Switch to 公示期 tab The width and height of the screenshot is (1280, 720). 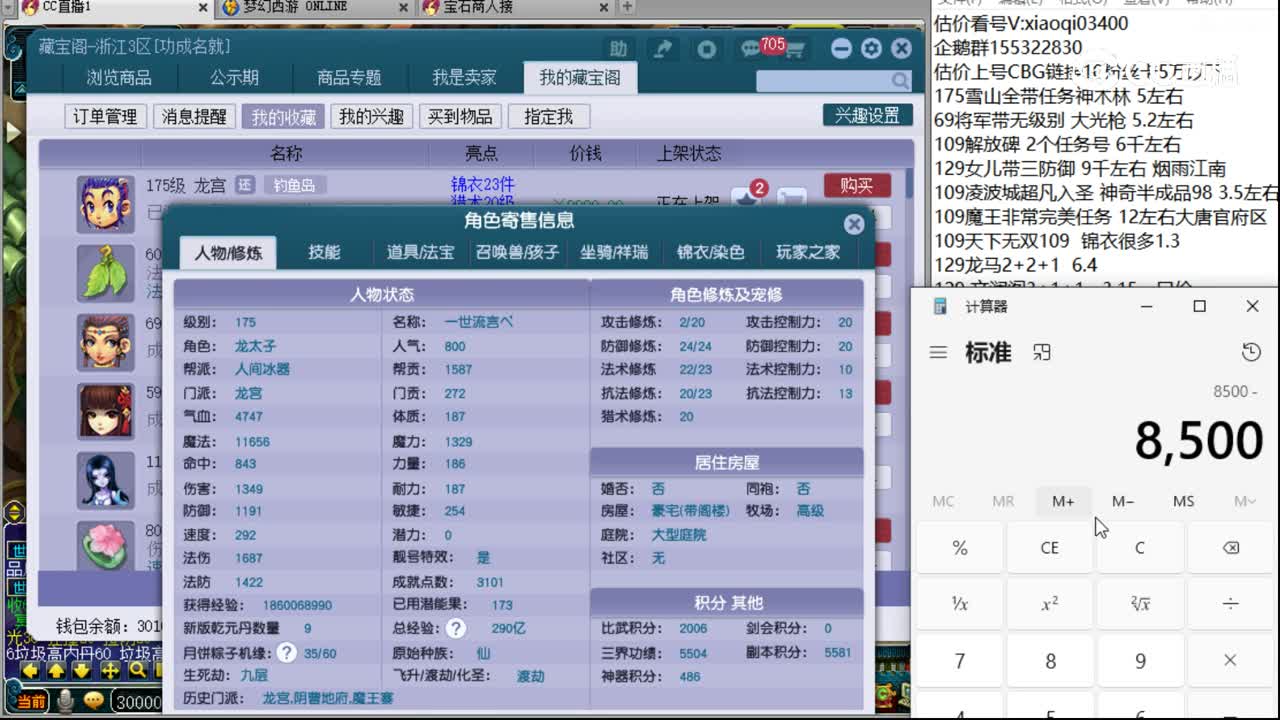tap(234, 77)
